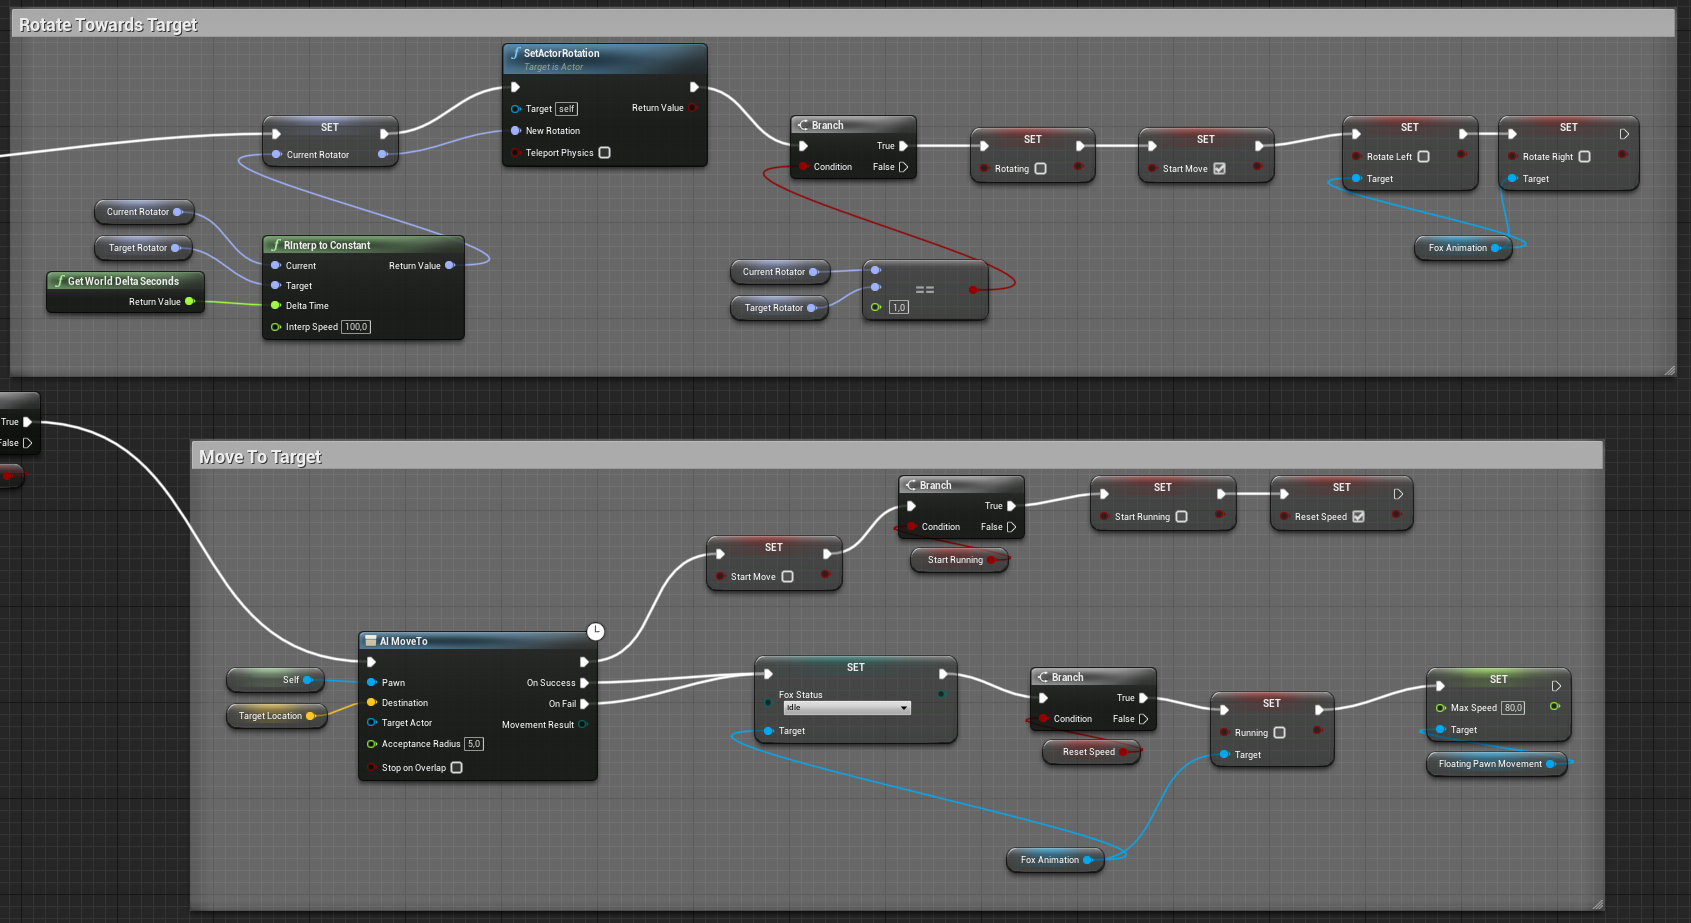The image size is (1691, 923).
Task: Check the Rotate Left checkbox
Action: coord(1423,157)
